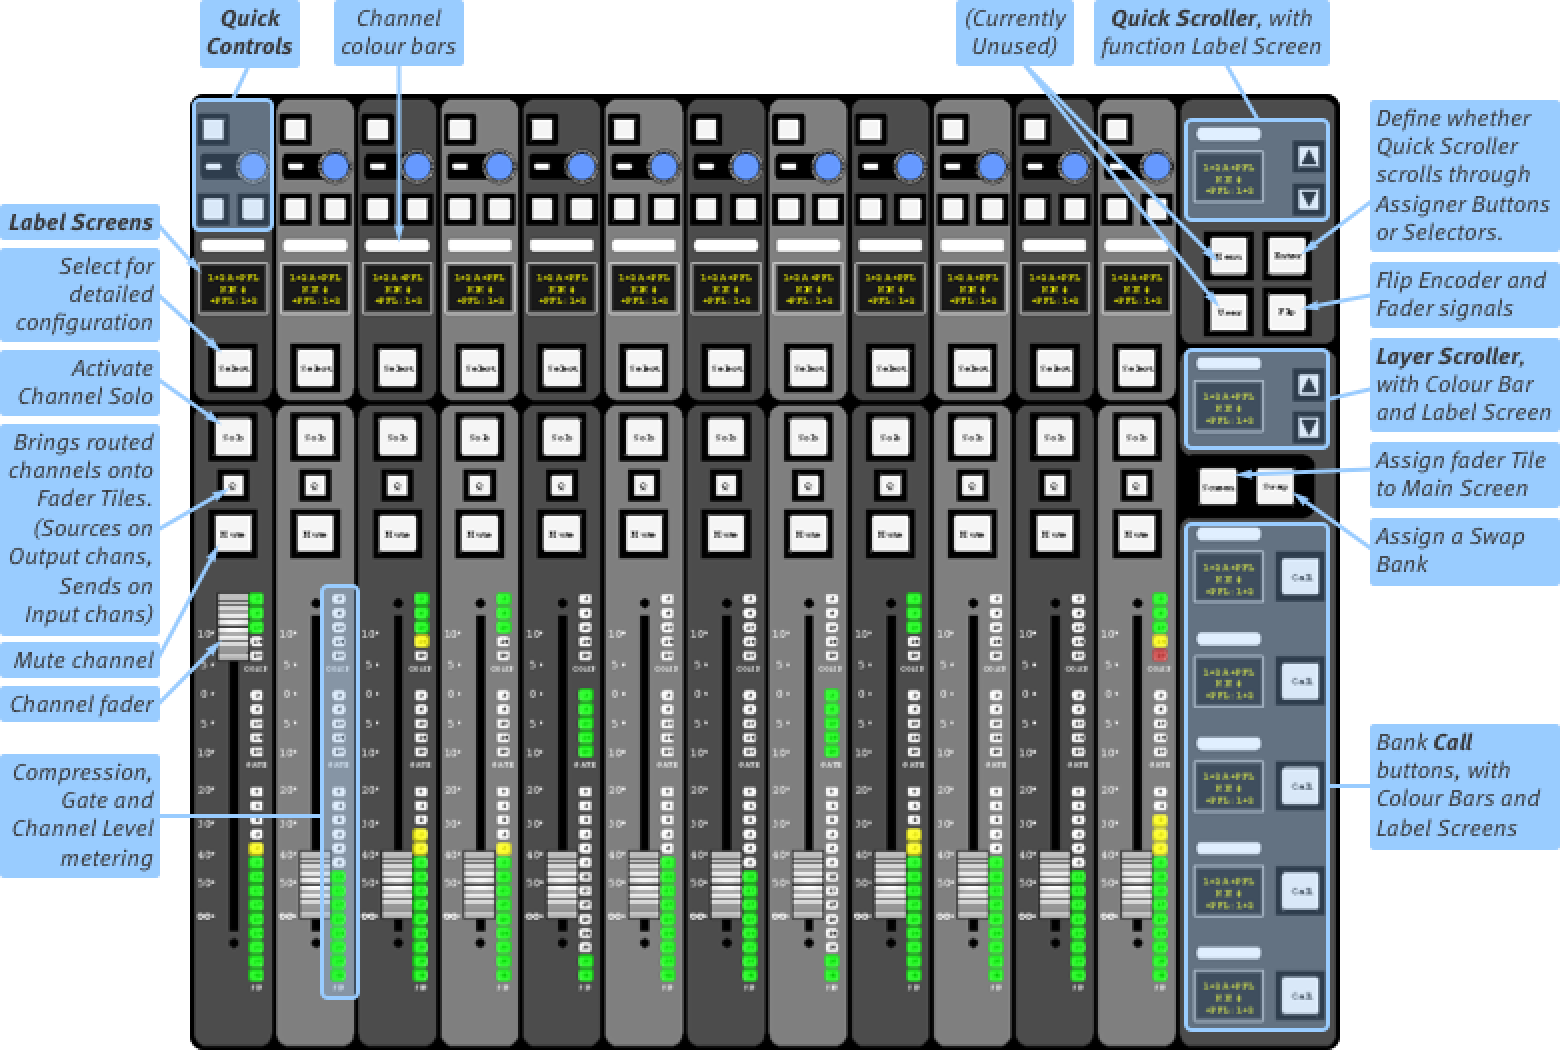Click the Q button on fifth channel
This screenshot has width=1560, height=1050.
[561, 486]
